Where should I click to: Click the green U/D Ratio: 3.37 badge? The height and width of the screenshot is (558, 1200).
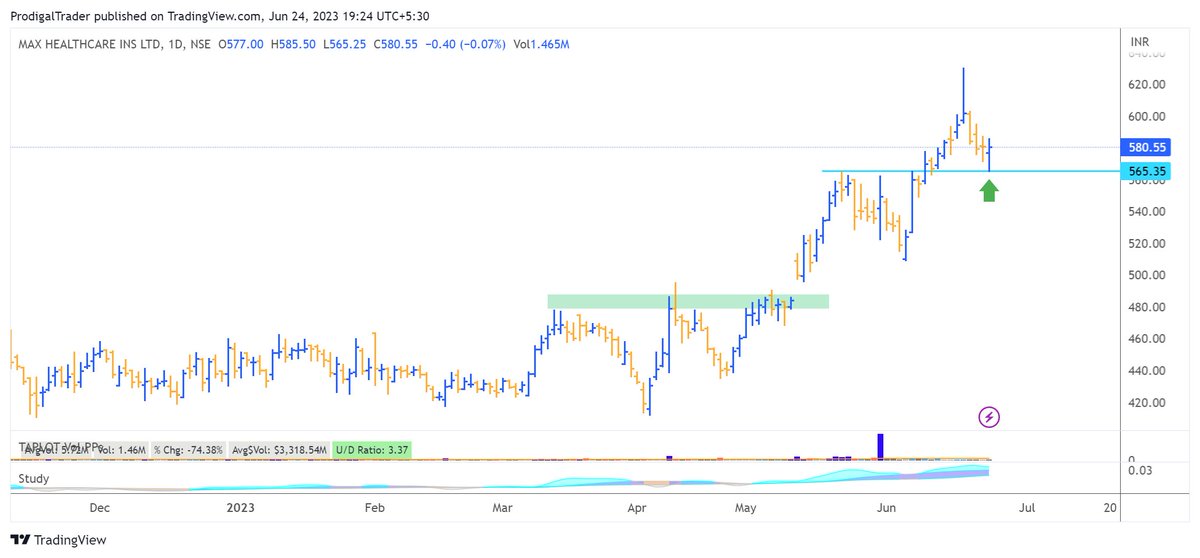coord(373,451)
